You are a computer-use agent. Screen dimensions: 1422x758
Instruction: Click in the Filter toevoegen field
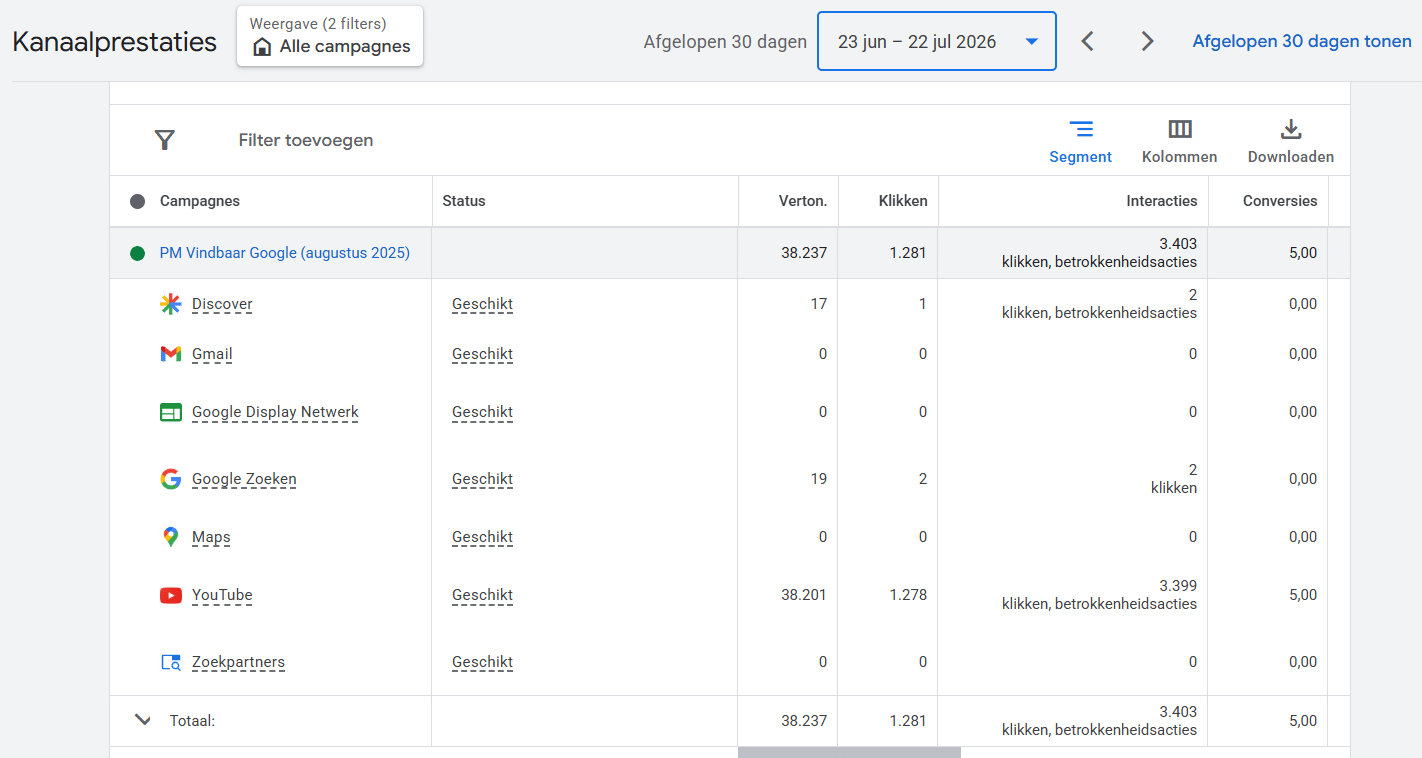(x=306, y=140)
